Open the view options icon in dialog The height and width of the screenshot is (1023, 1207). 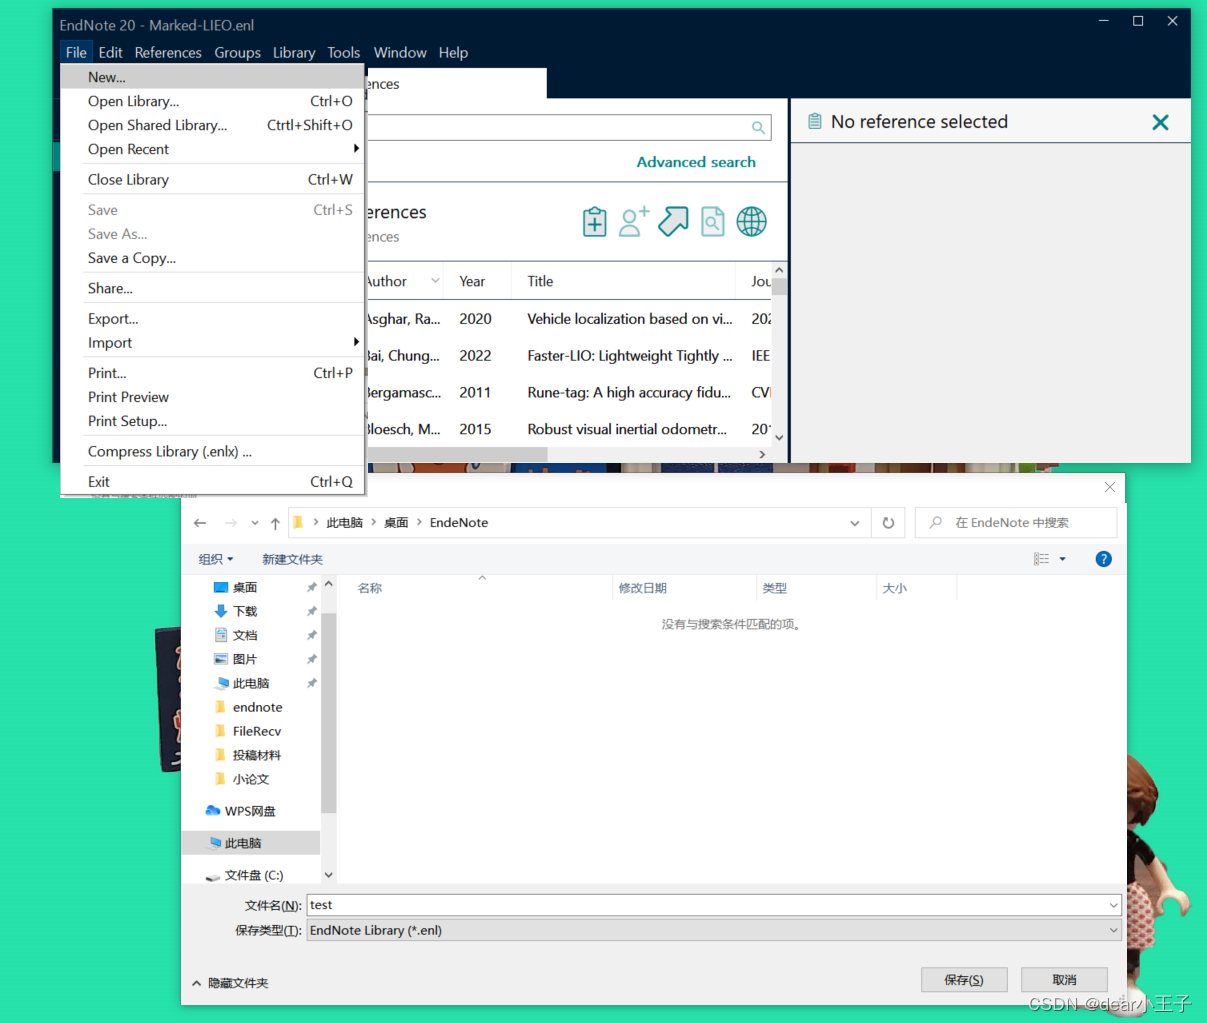coord(1041,559)
